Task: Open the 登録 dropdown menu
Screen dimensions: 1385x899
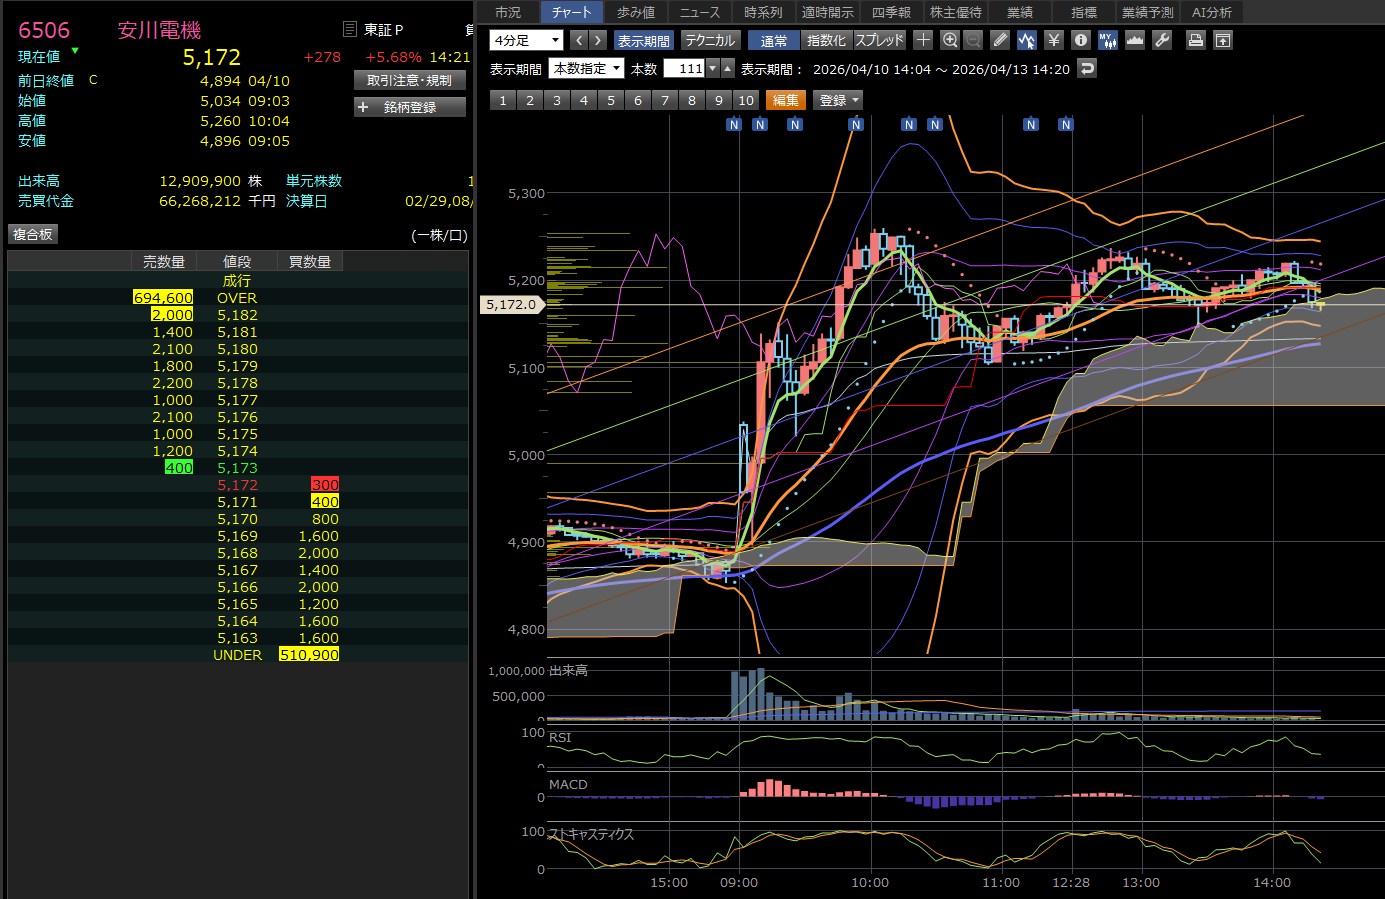Action: click(838, 100)
